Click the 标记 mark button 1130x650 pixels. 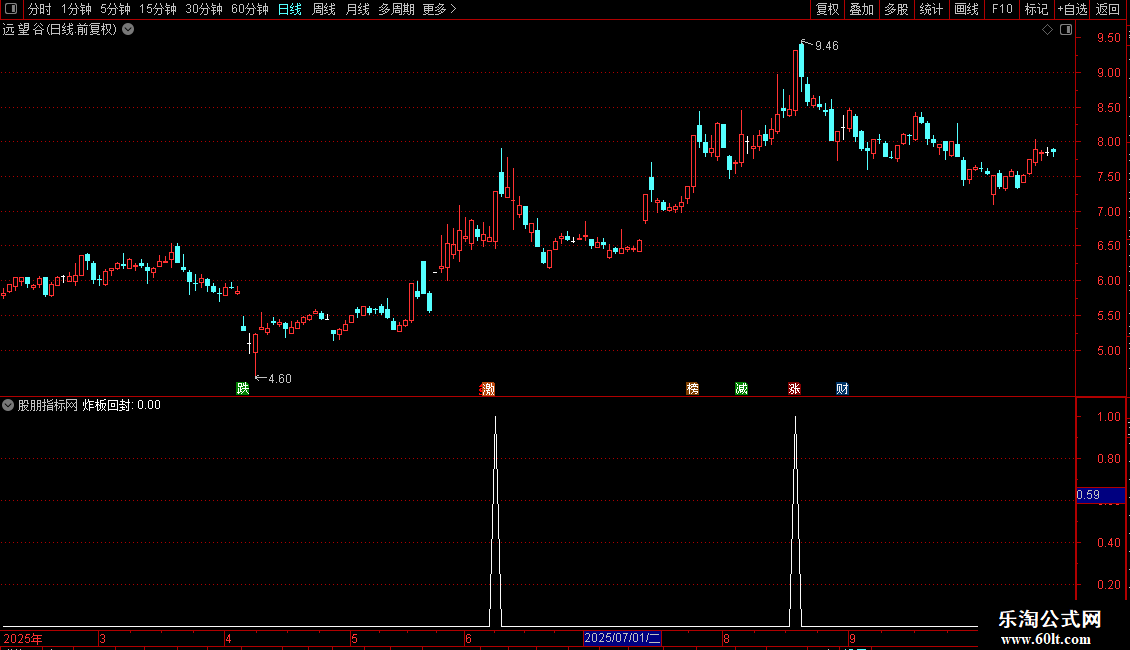click(x=1036, y=9)
